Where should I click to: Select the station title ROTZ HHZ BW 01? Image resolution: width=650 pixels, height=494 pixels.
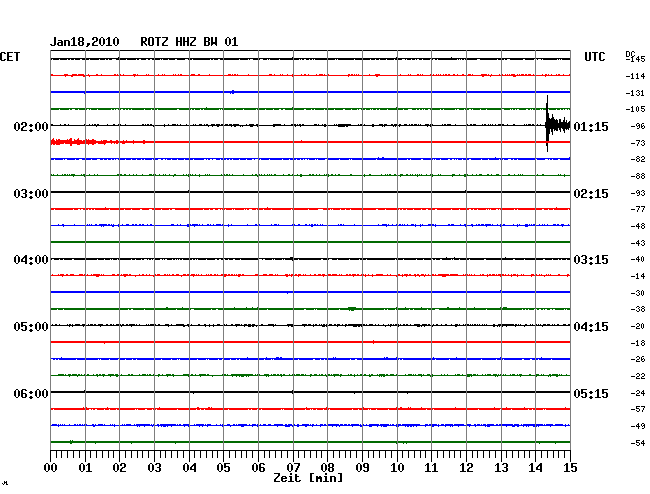click(189, 42)
